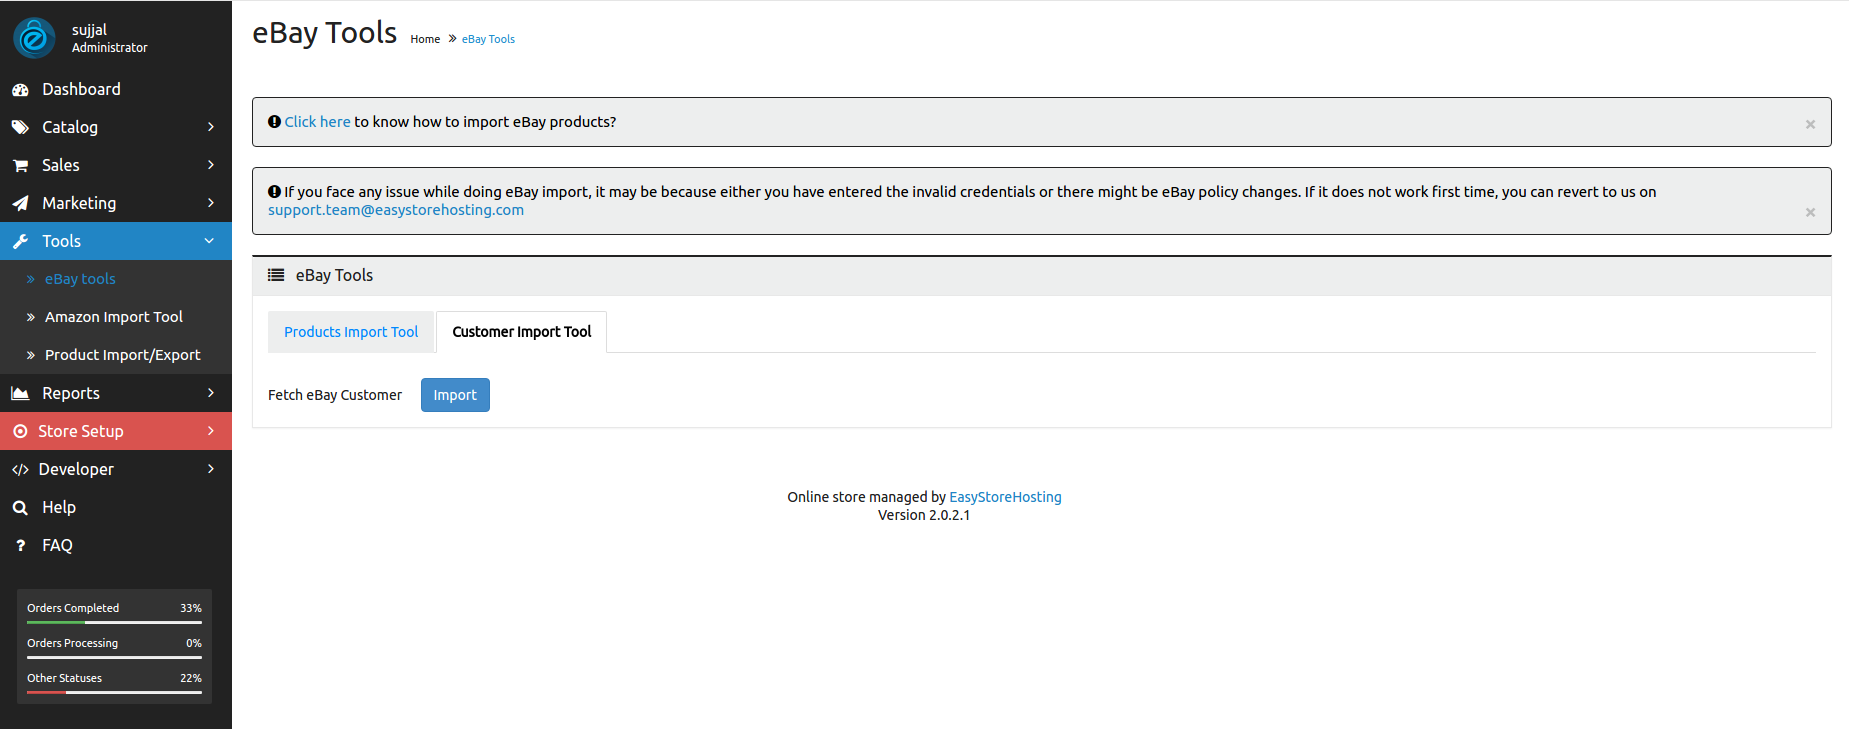1849x729 pixels.
Task: Click the info icon in the import issue alert
Action: tap(274, 191)
